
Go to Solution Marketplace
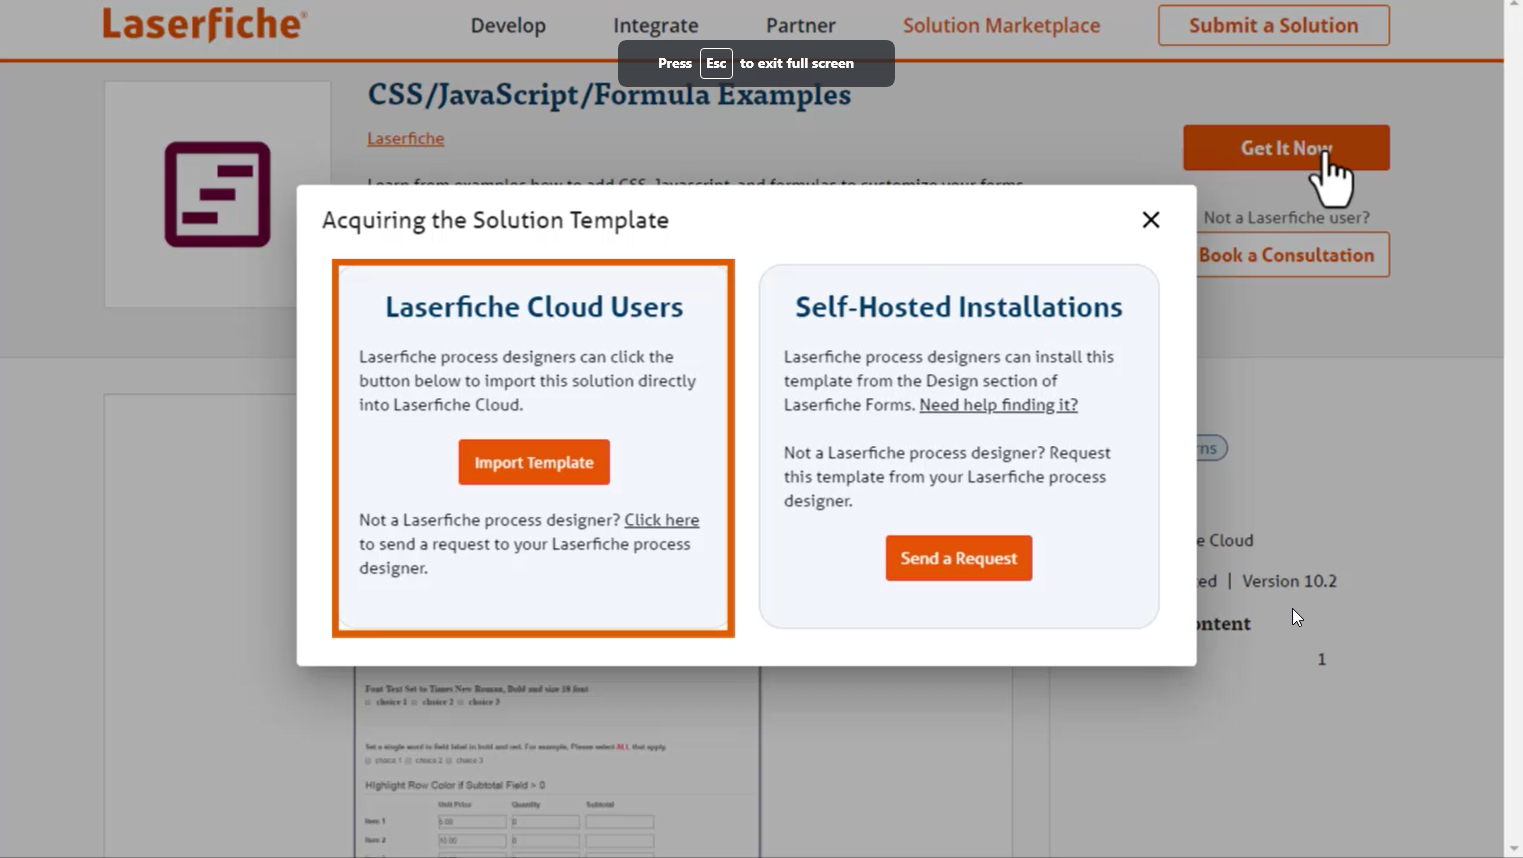pyautogui.click(x=1001, y=26)
